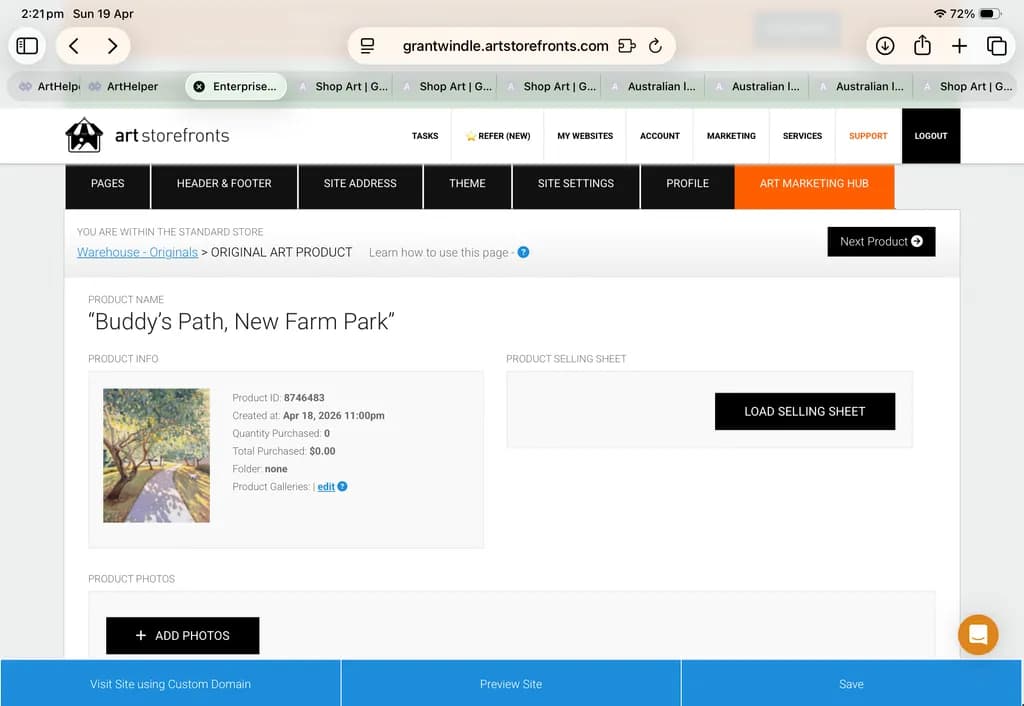Tap the Share icon in Safari toolbar

(922, 46)
